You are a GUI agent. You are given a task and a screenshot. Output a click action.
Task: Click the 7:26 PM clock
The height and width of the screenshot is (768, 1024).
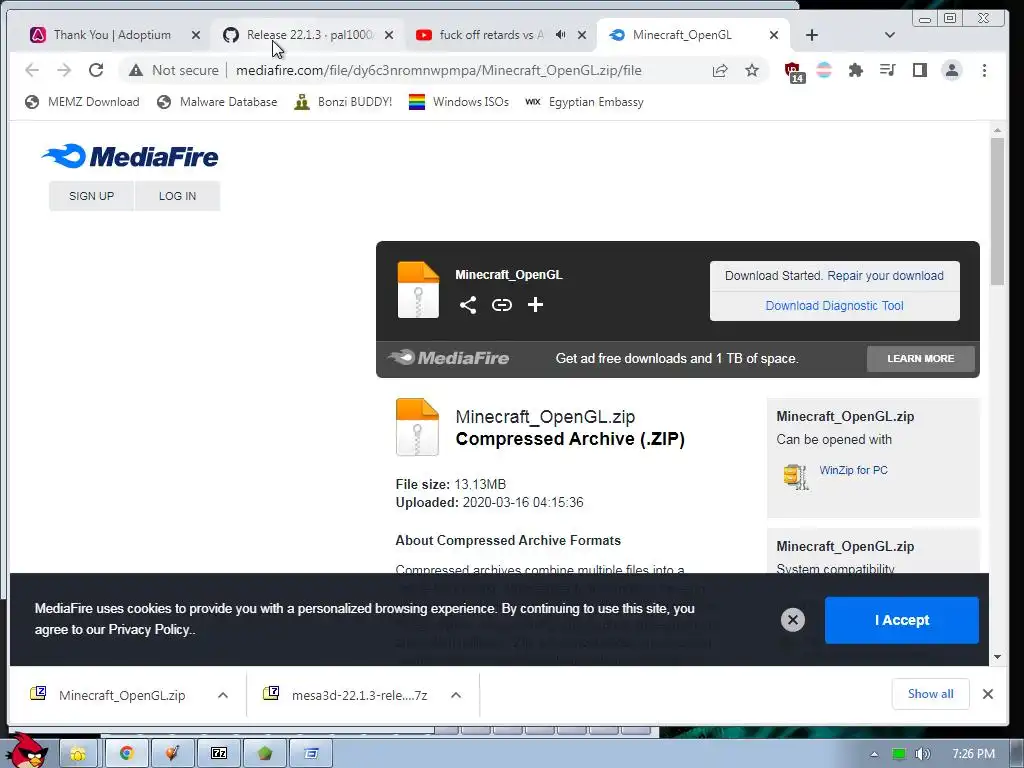pyautogui.click(x=973, y=754)
